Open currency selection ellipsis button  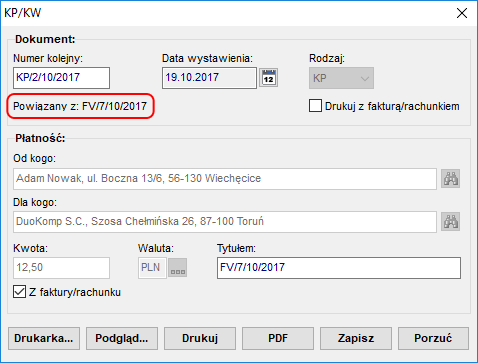(x=178, y=267)
